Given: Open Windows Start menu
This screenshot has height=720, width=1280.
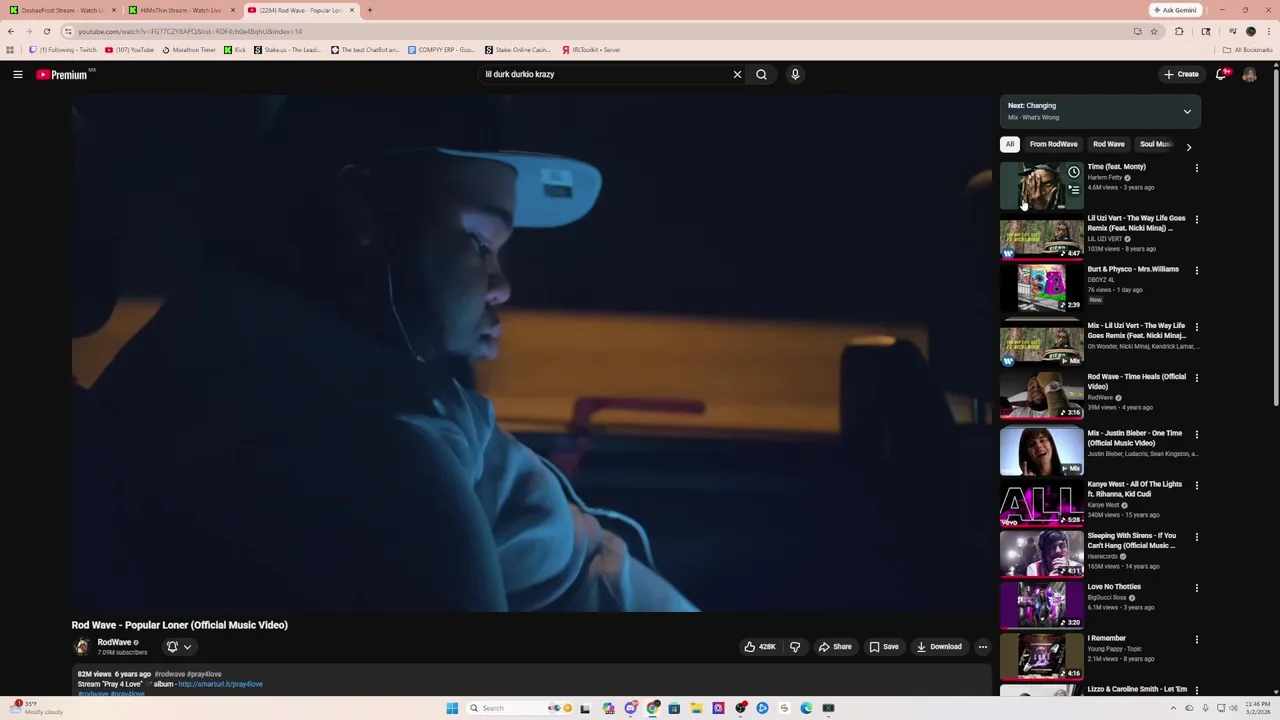Looking at the screenshot, I should 452,708.
